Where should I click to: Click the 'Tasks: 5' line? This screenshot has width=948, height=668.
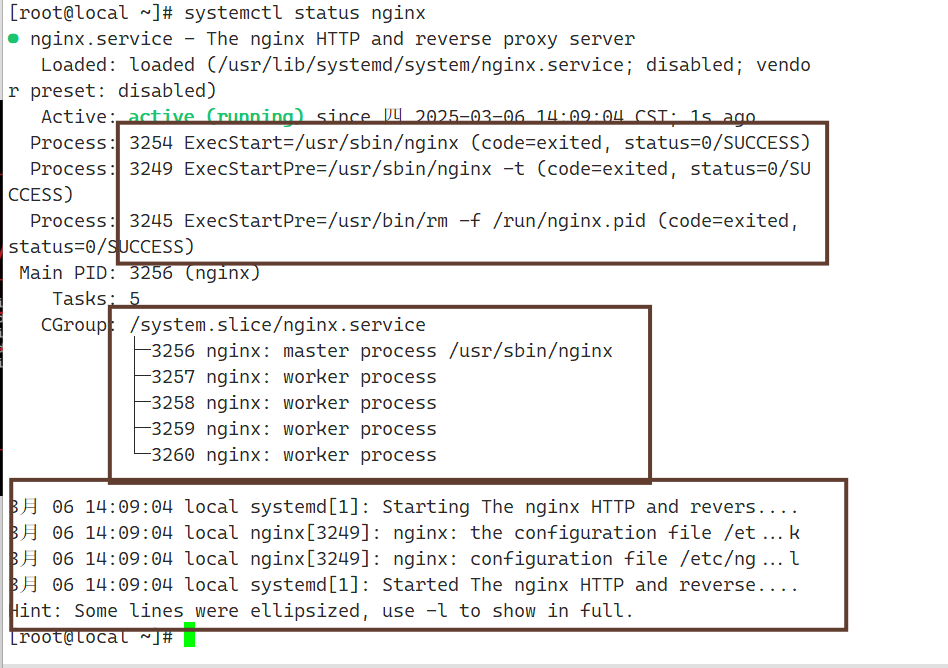coord(96,299)
